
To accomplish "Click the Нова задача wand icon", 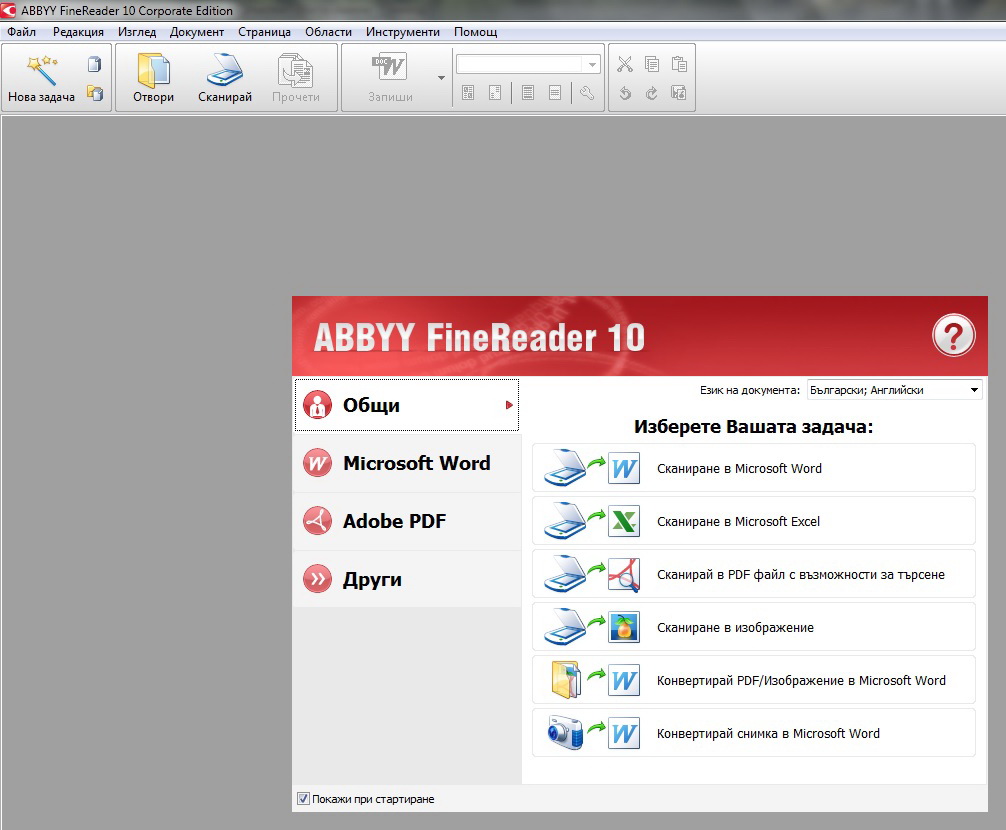I will [x=41, y=70].
